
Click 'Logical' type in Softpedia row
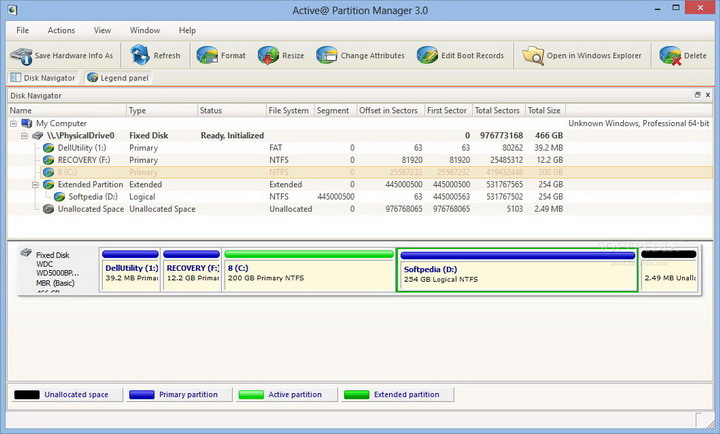(142, 197)
